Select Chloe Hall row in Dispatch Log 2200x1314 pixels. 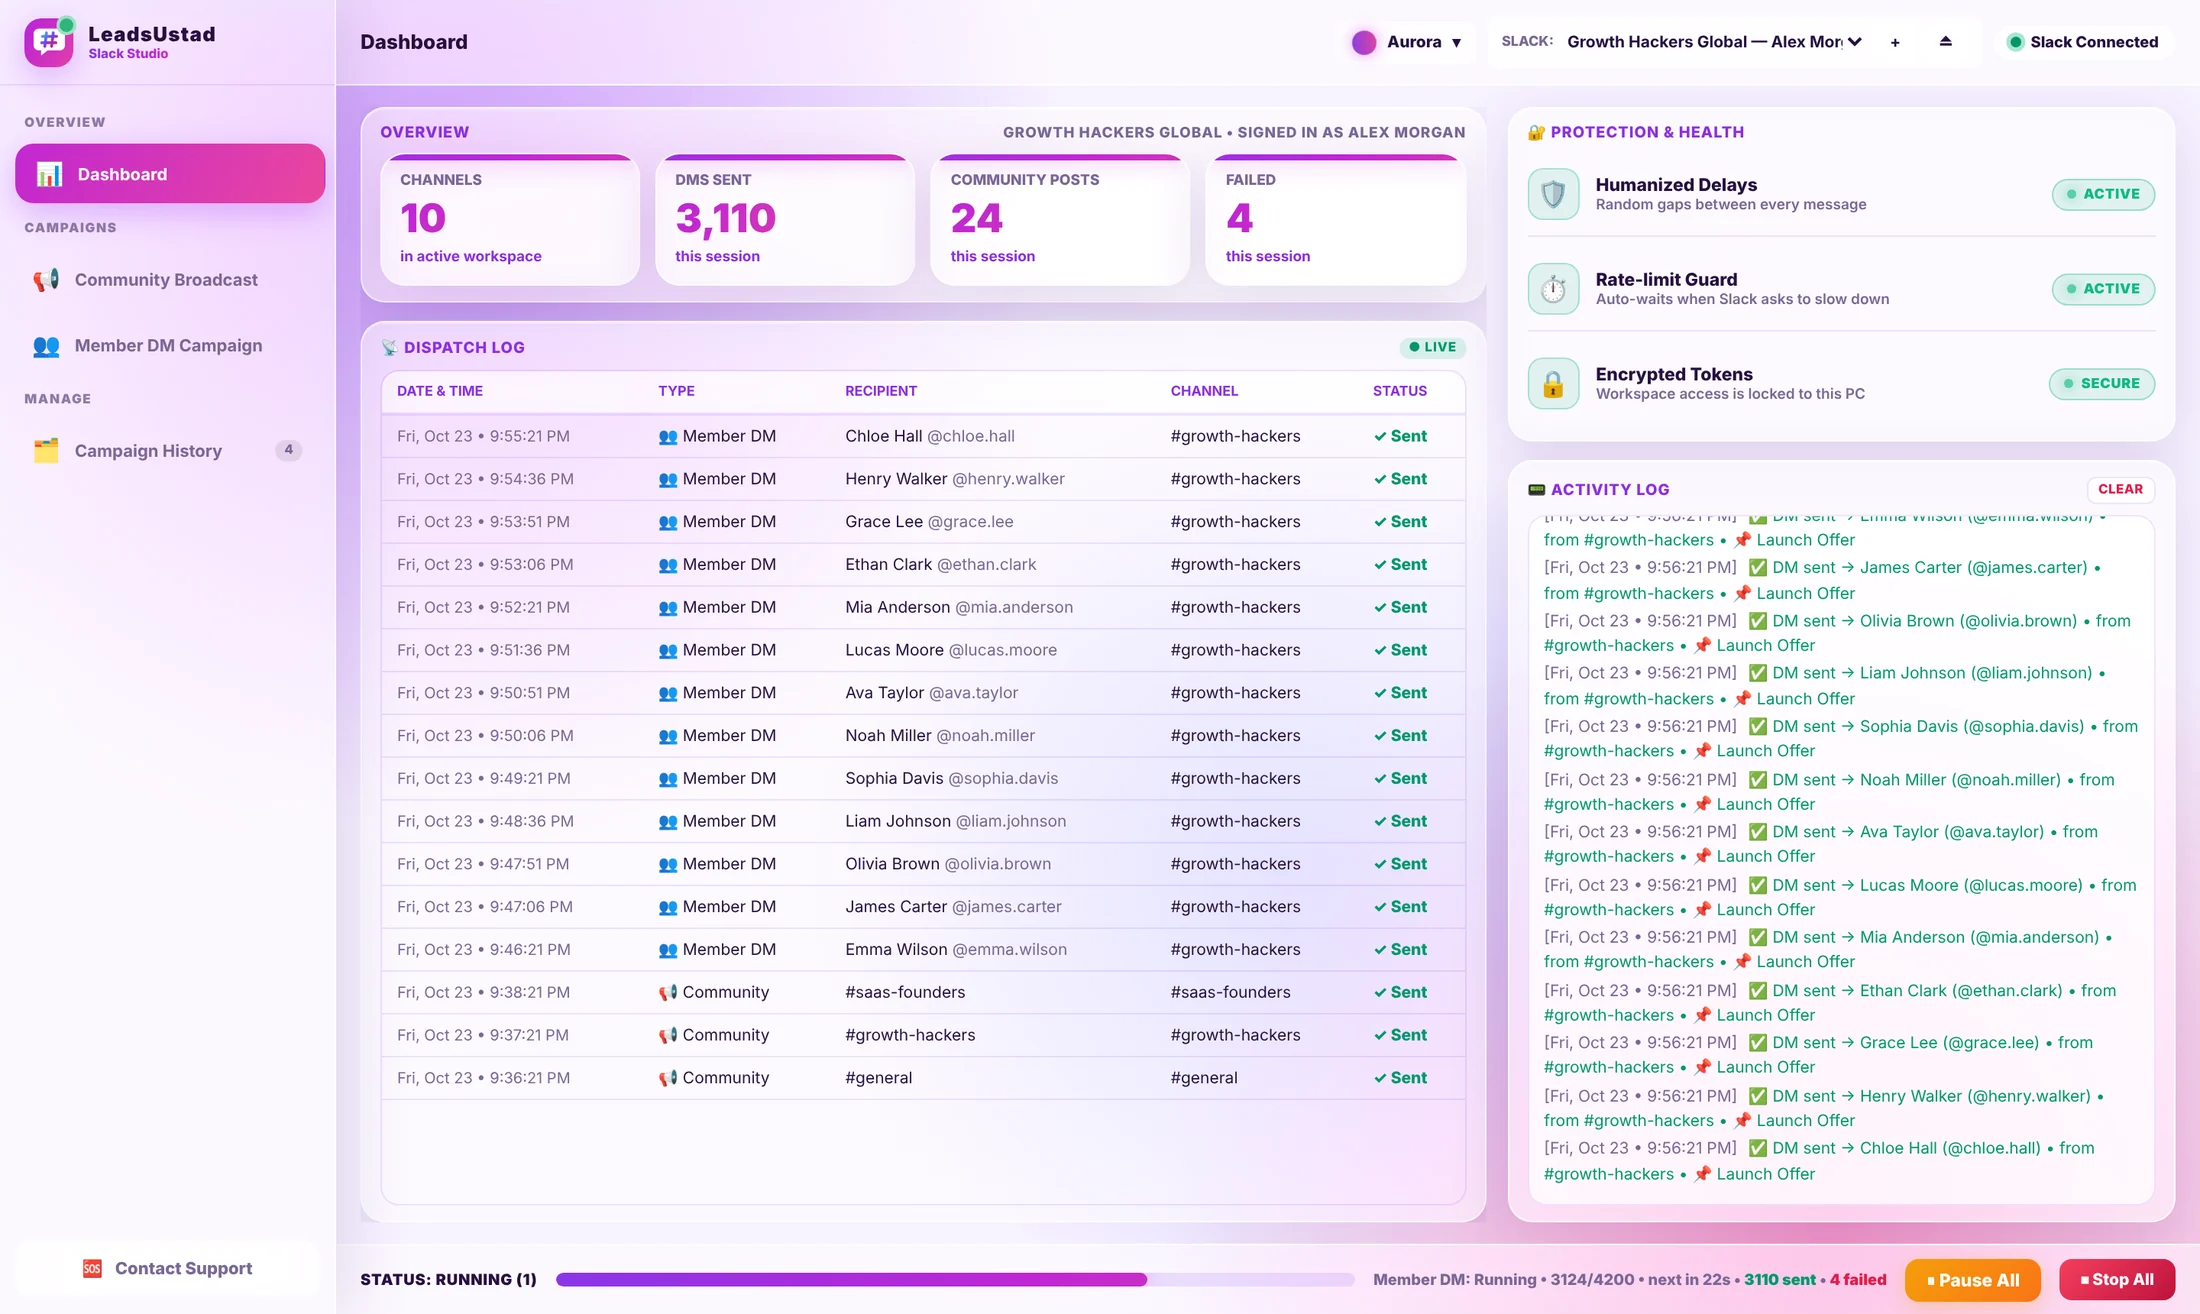click(923, 436)
